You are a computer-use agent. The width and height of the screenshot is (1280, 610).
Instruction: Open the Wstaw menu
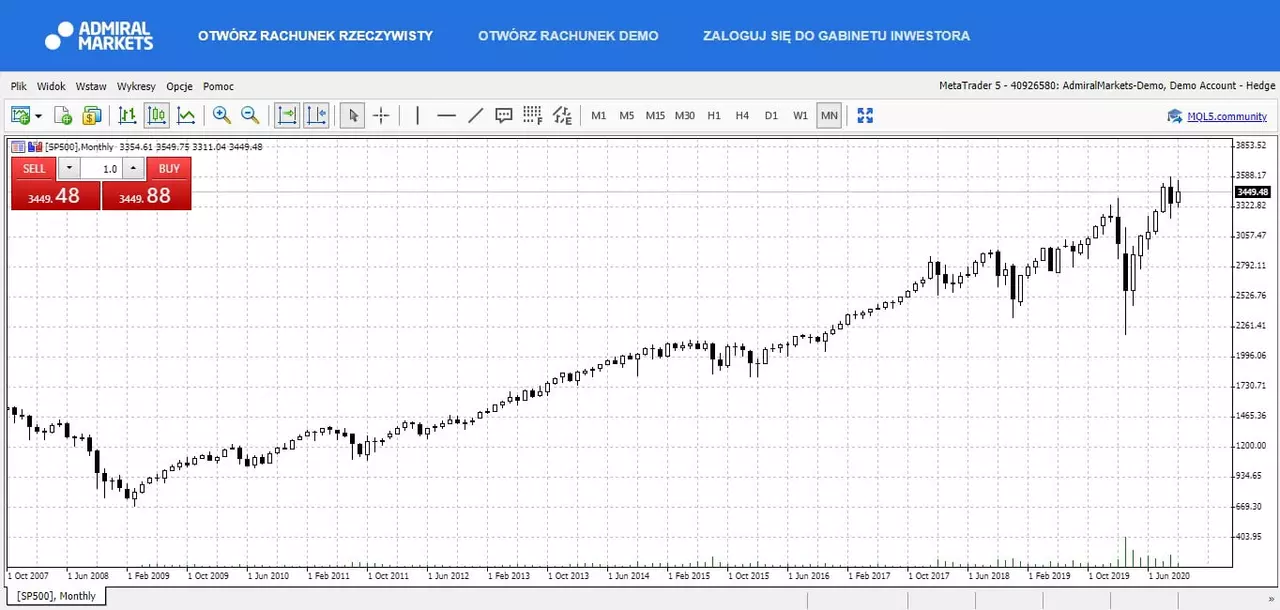(91, 87)
